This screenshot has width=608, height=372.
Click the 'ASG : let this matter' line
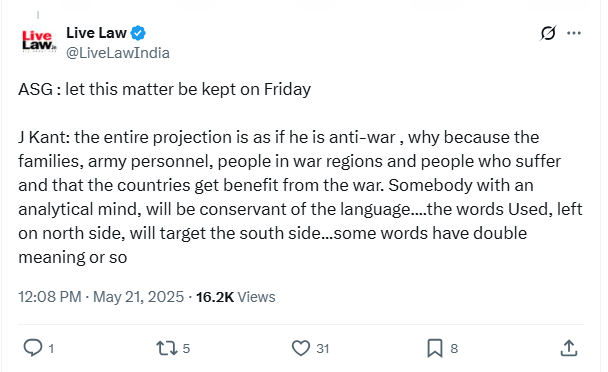pyautogui.click(x=164, y=89)
